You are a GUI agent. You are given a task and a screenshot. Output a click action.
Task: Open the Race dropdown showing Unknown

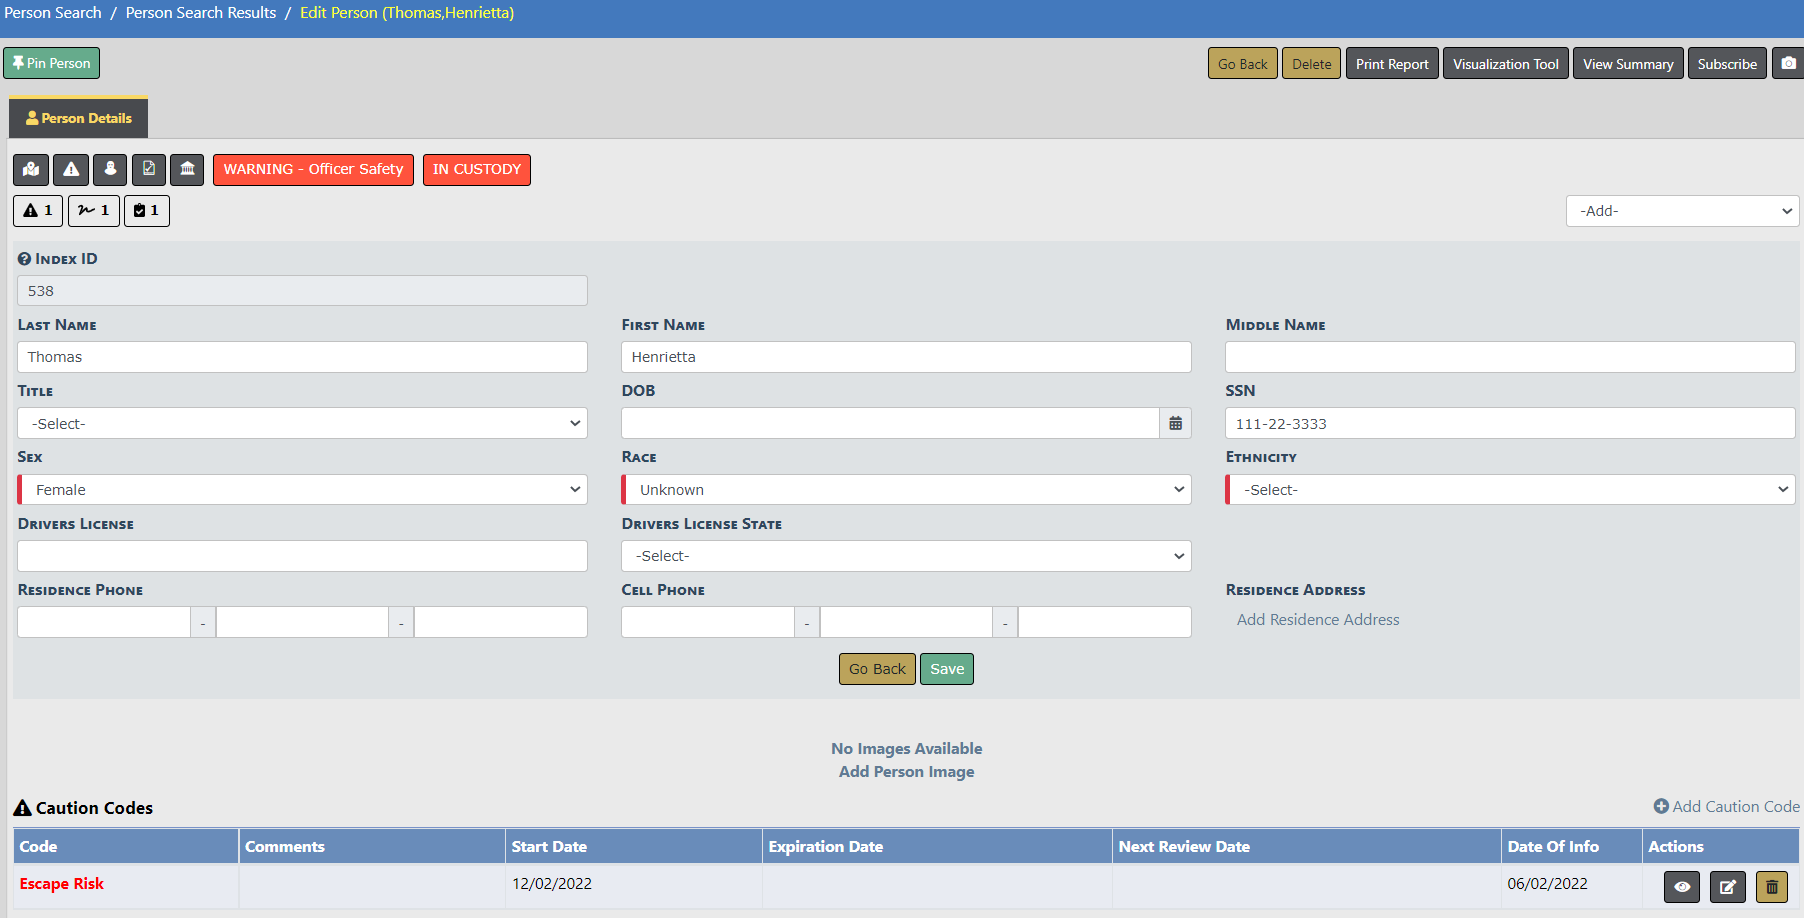[906, 490]
